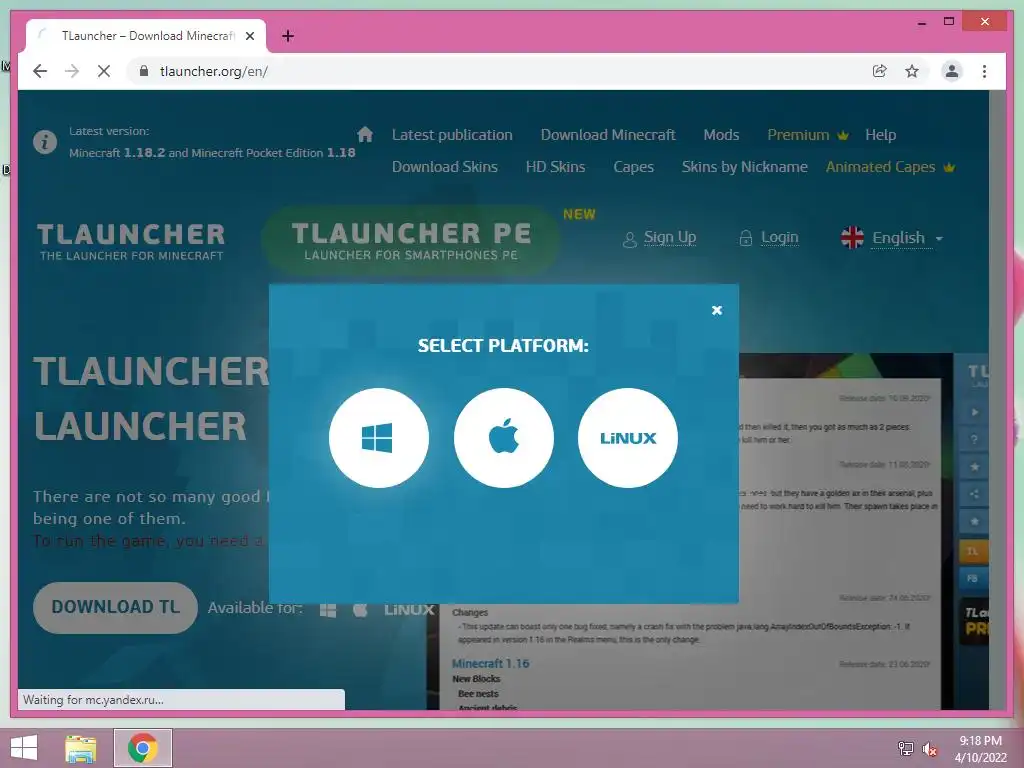Open a new browser tab
The height and width of the screenshot is (768, 1024).
tap(288, 36)
